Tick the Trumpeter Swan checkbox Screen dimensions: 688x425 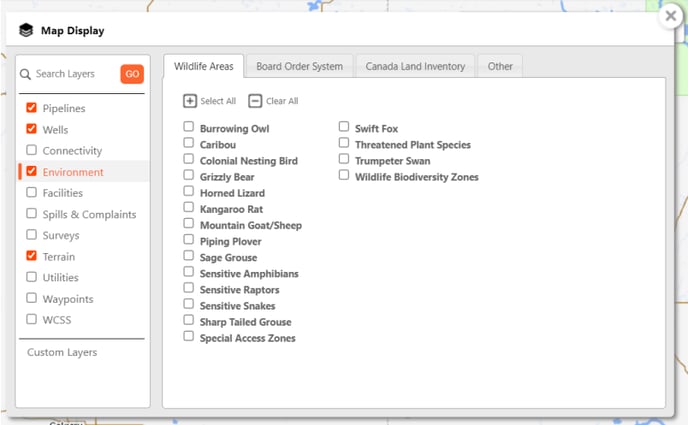pos(344,160)
